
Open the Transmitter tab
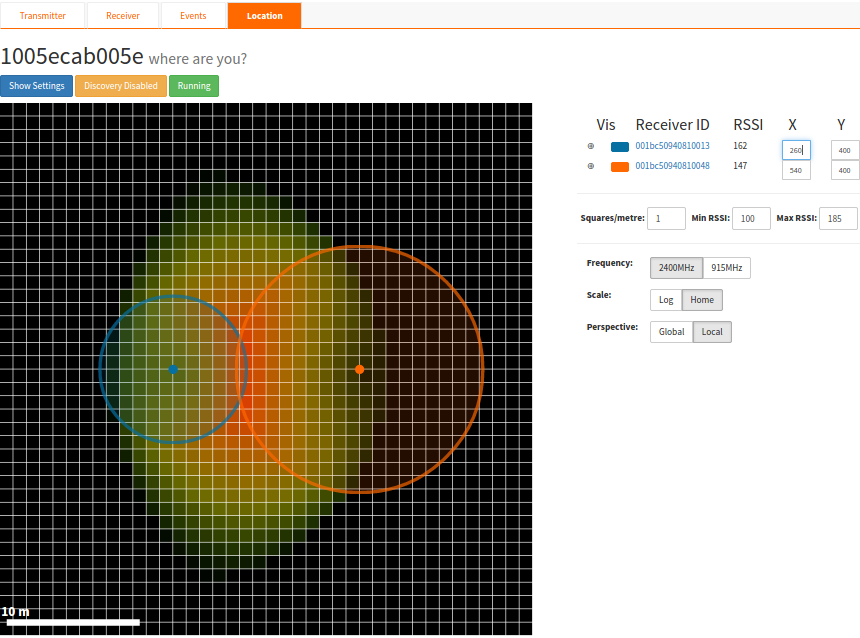[x=43, y=16]
